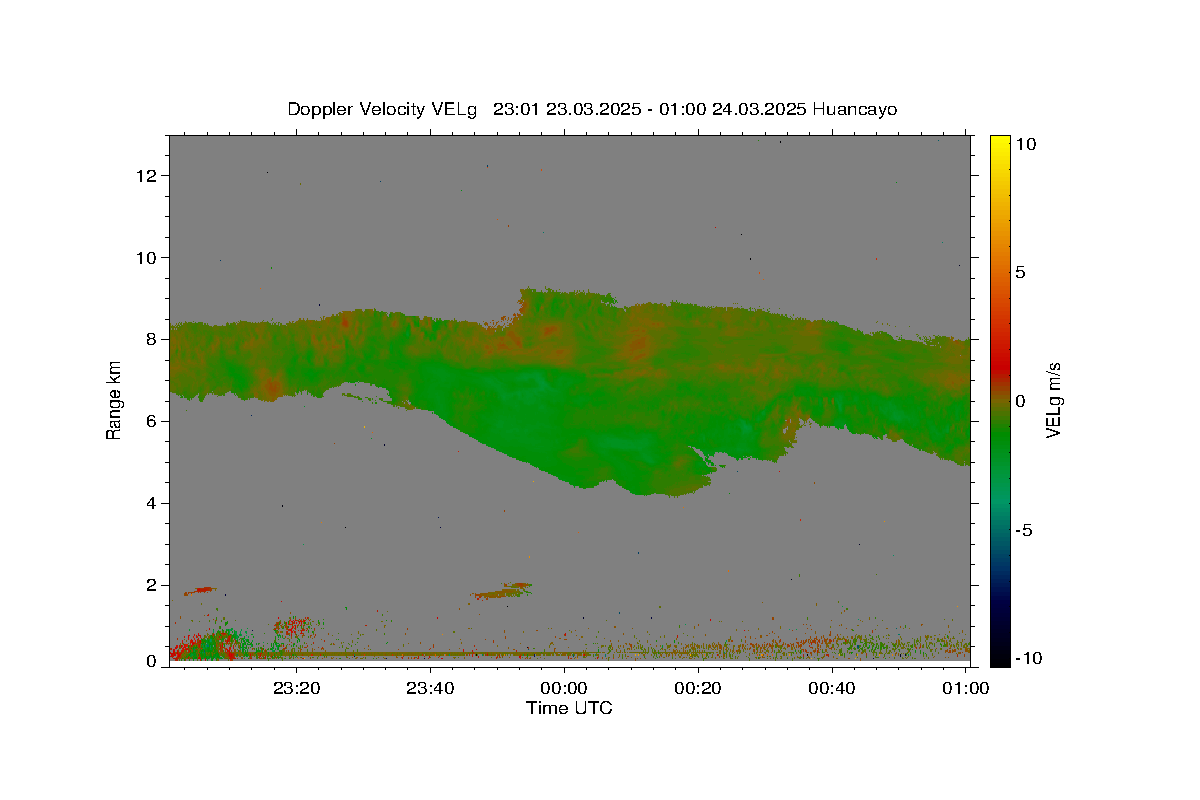Click the colorbar value 5 label
Image resolution: width=1200 pixels, height=800 pixels.
click(1020, 273)
